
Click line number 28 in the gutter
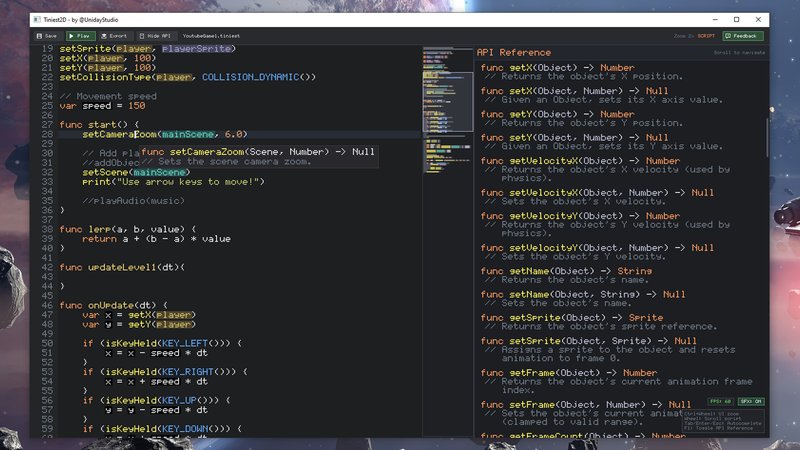(47, 134)
